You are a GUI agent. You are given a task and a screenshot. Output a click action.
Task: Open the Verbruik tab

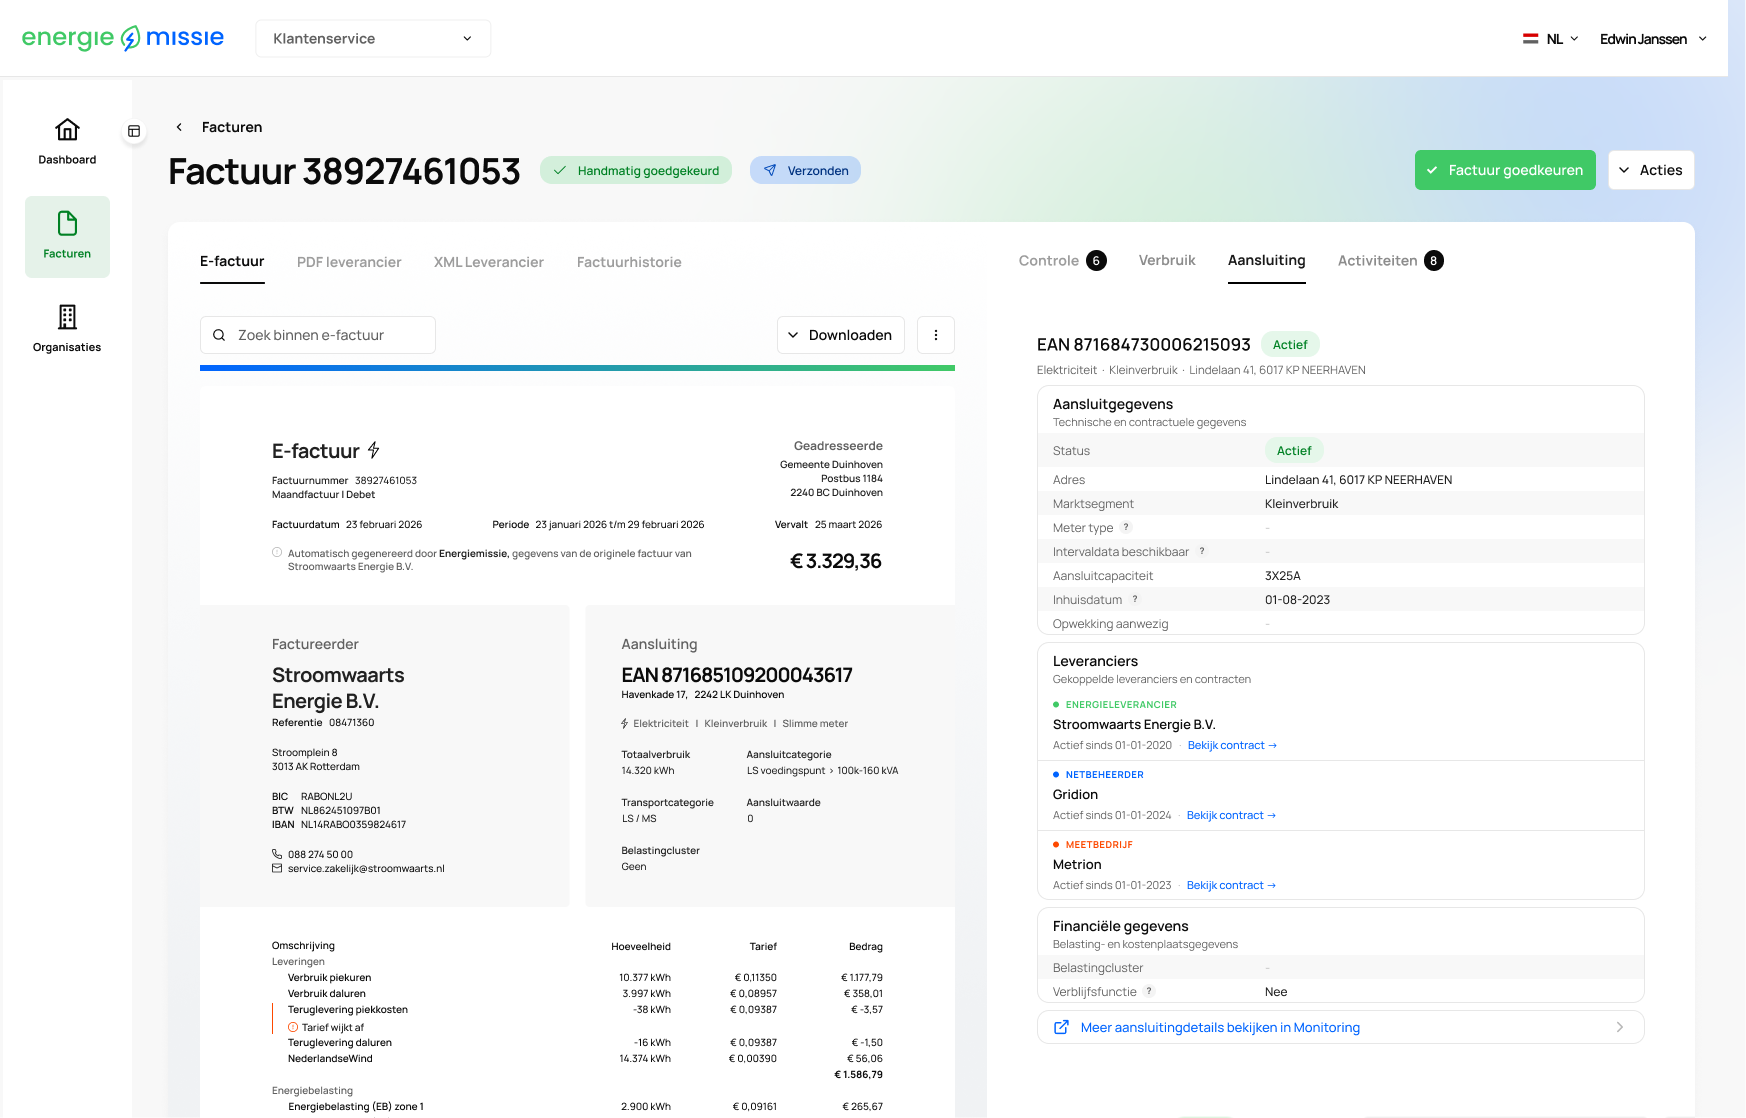point(1167,260)
